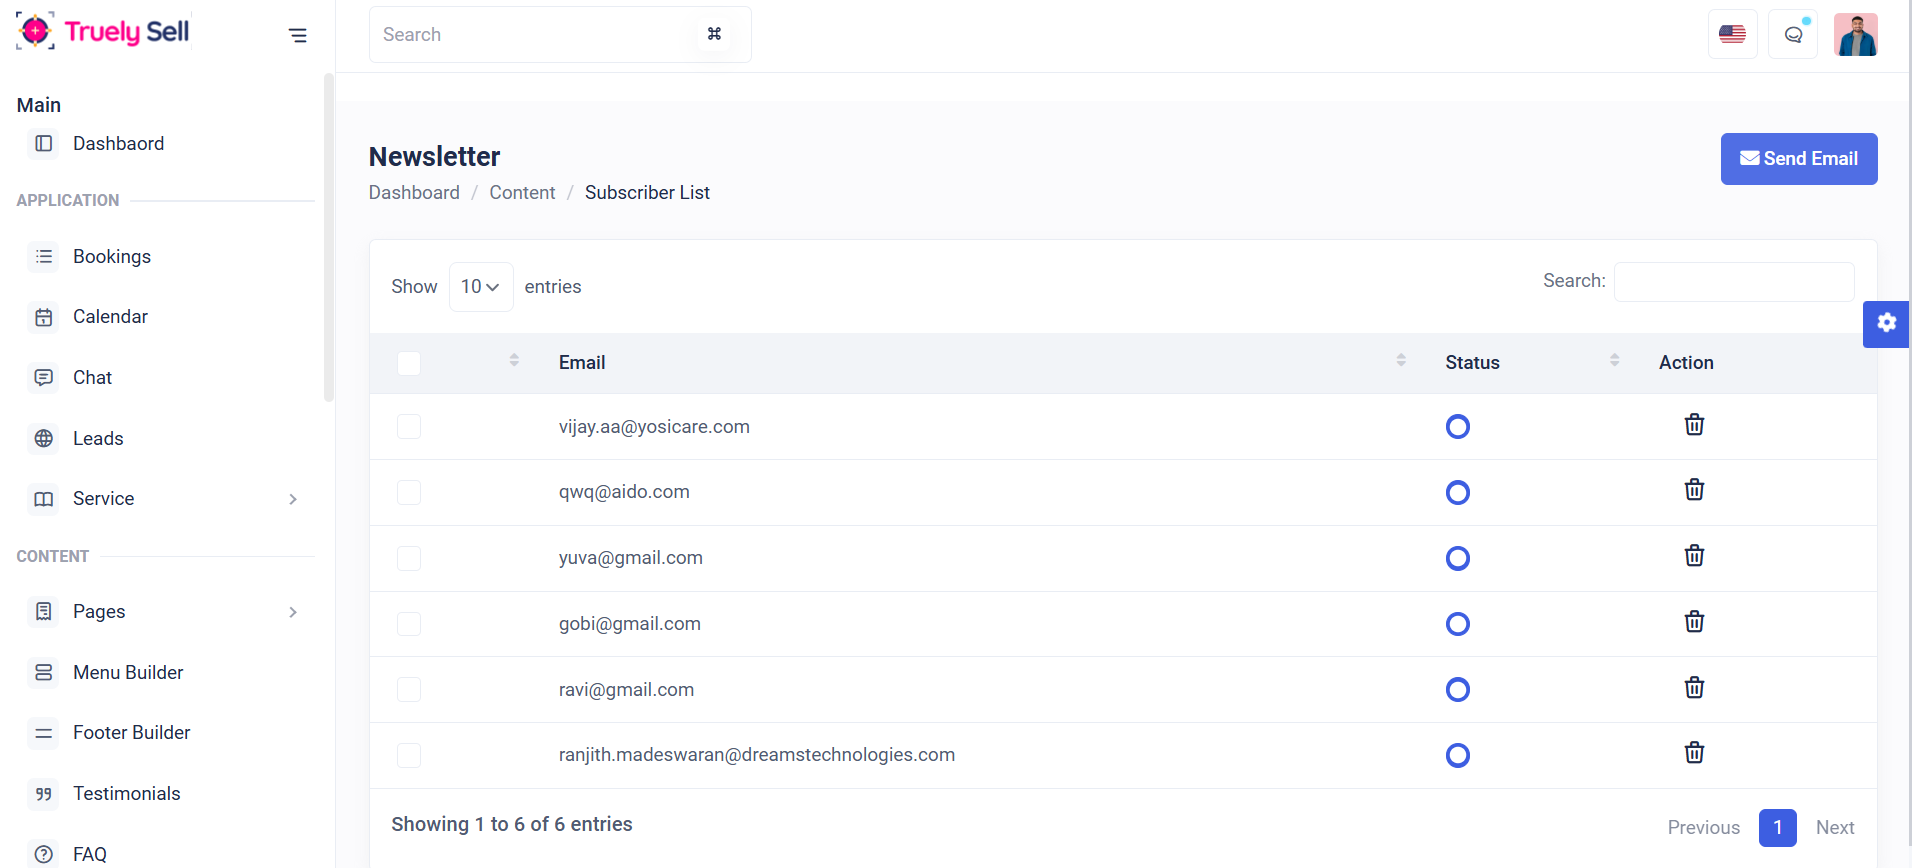Screen dimensions: 1912x868
Task: Open Menu Builder from the sidebar
Action: pyautogui.click(x=128, y=673)
